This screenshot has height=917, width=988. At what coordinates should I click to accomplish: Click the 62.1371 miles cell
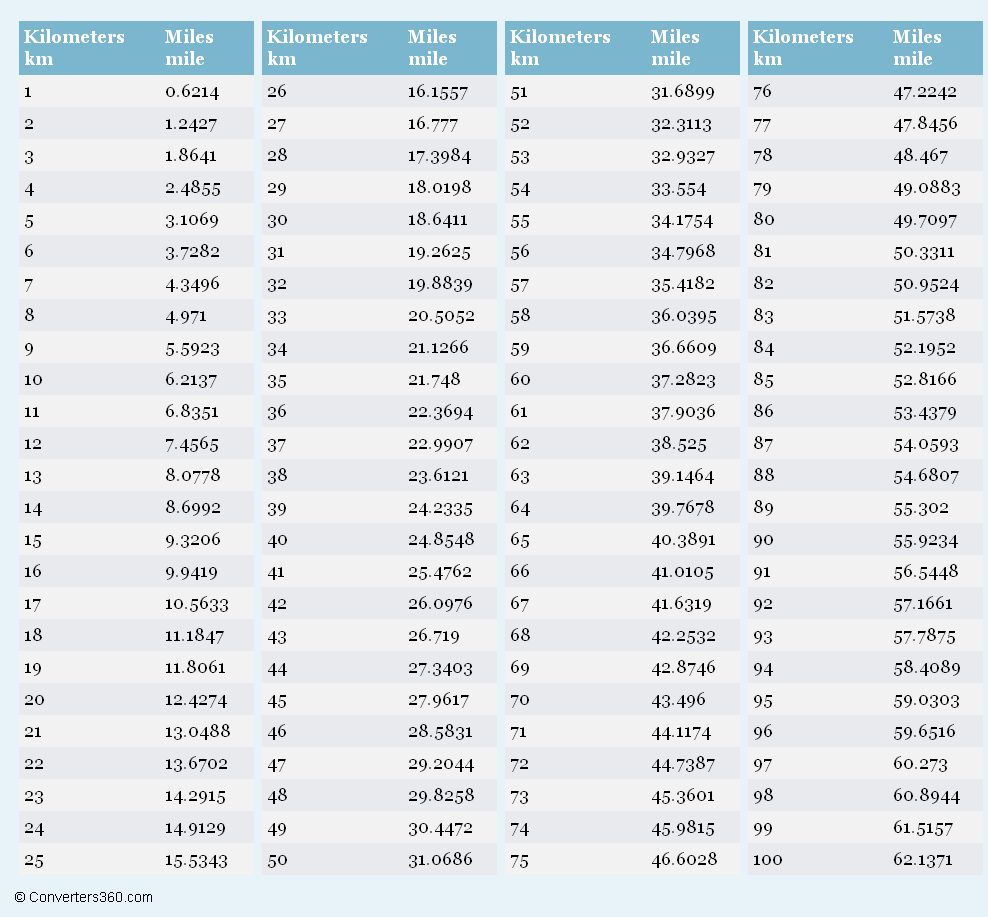pos(923,859)
